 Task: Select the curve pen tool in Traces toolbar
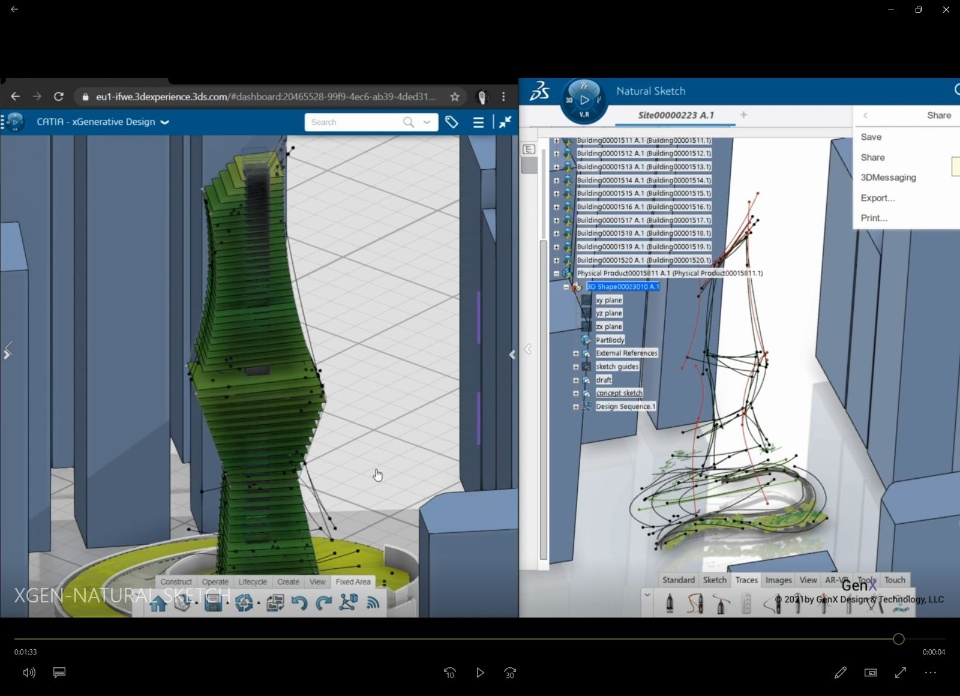pos(695,604)
